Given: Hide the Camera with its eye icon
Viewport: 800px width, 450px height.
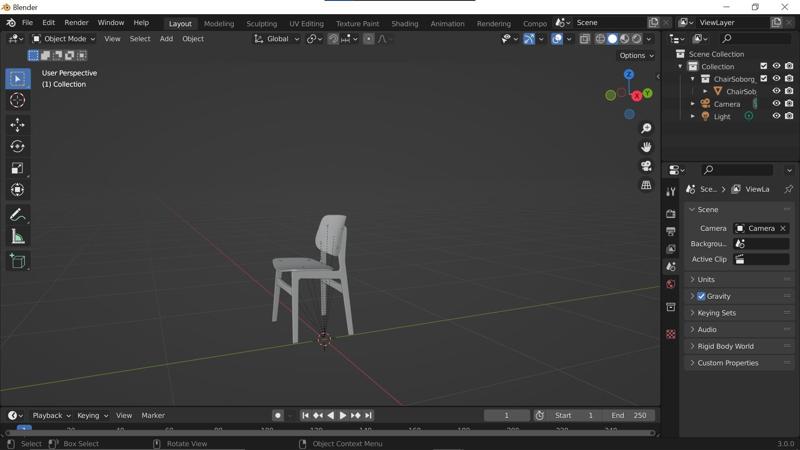Looking at the screenshot, I should tap(776, 104).
